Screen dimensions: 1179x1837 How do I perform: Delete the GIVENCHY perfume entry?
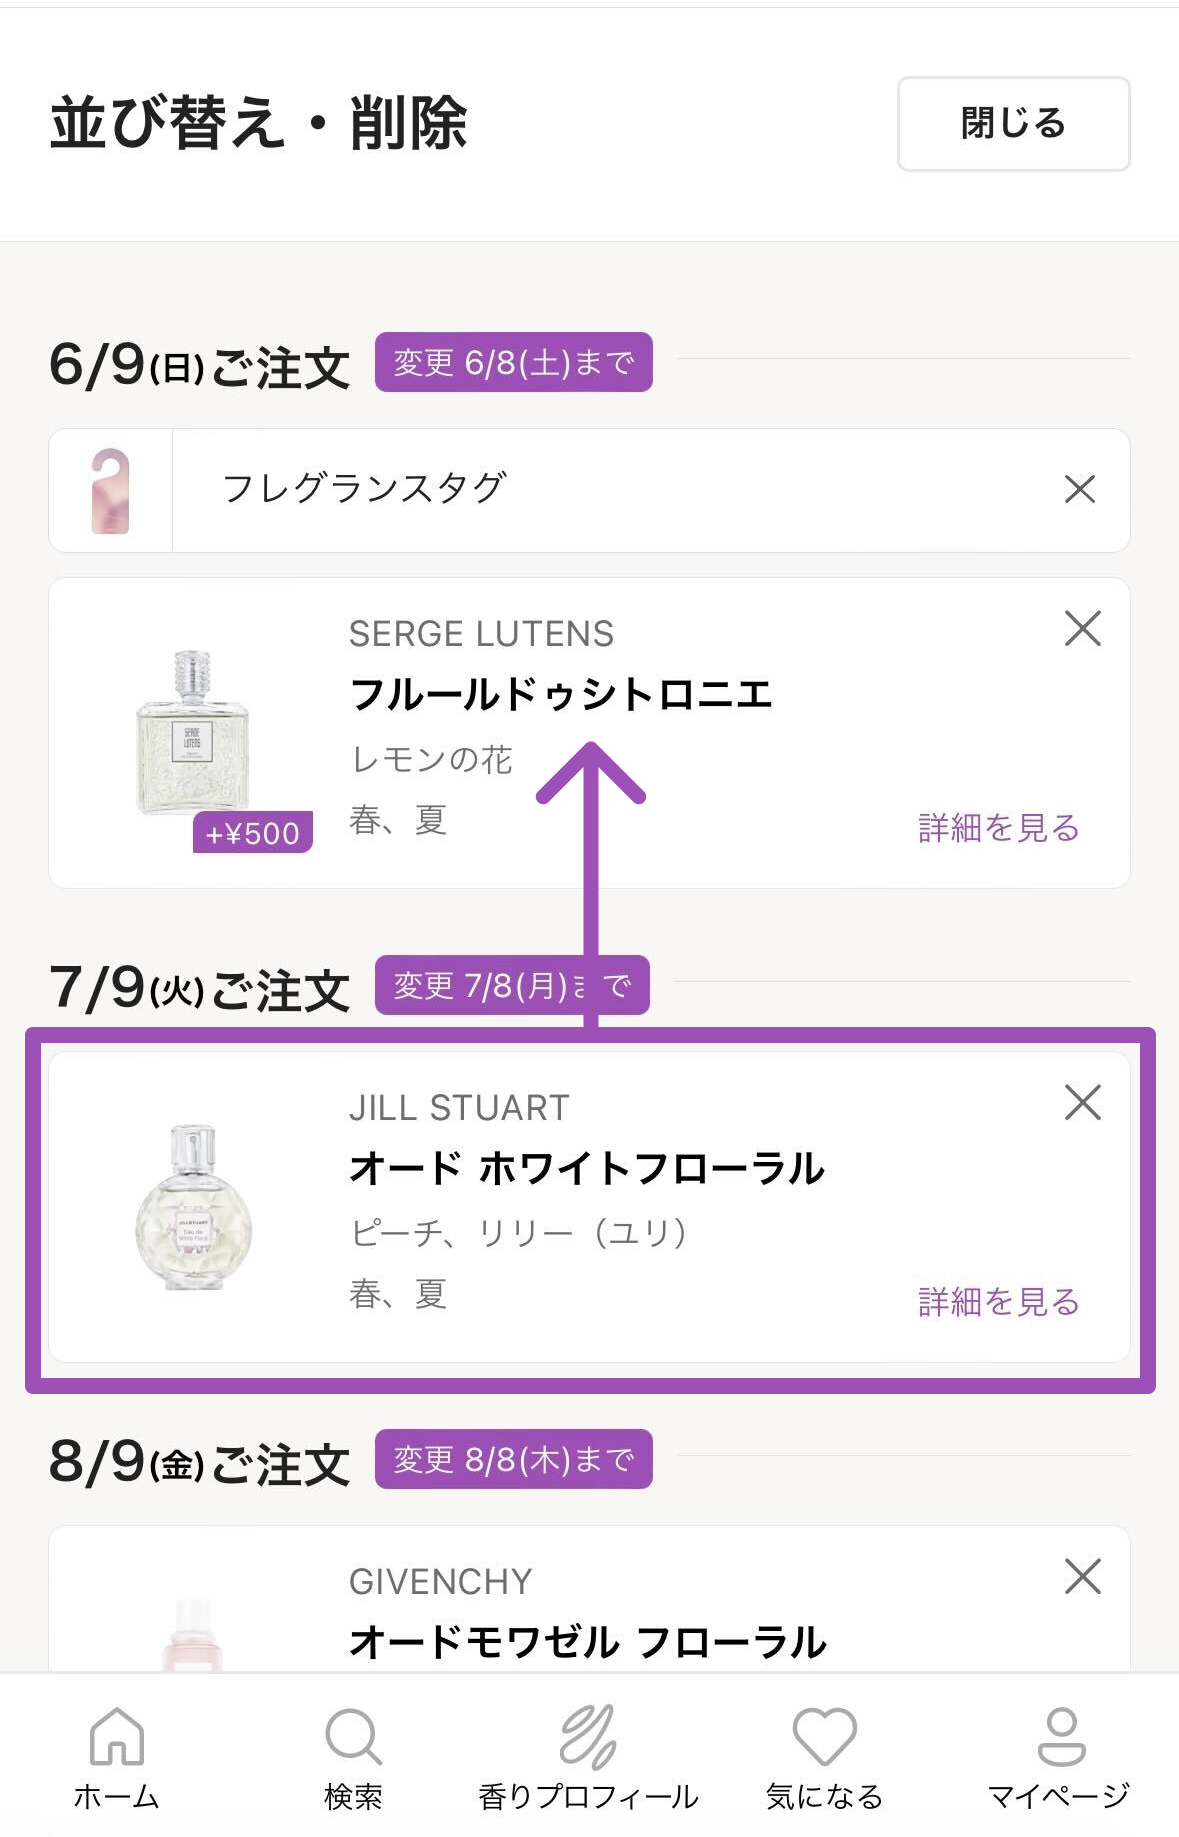coord(1082,1577)
